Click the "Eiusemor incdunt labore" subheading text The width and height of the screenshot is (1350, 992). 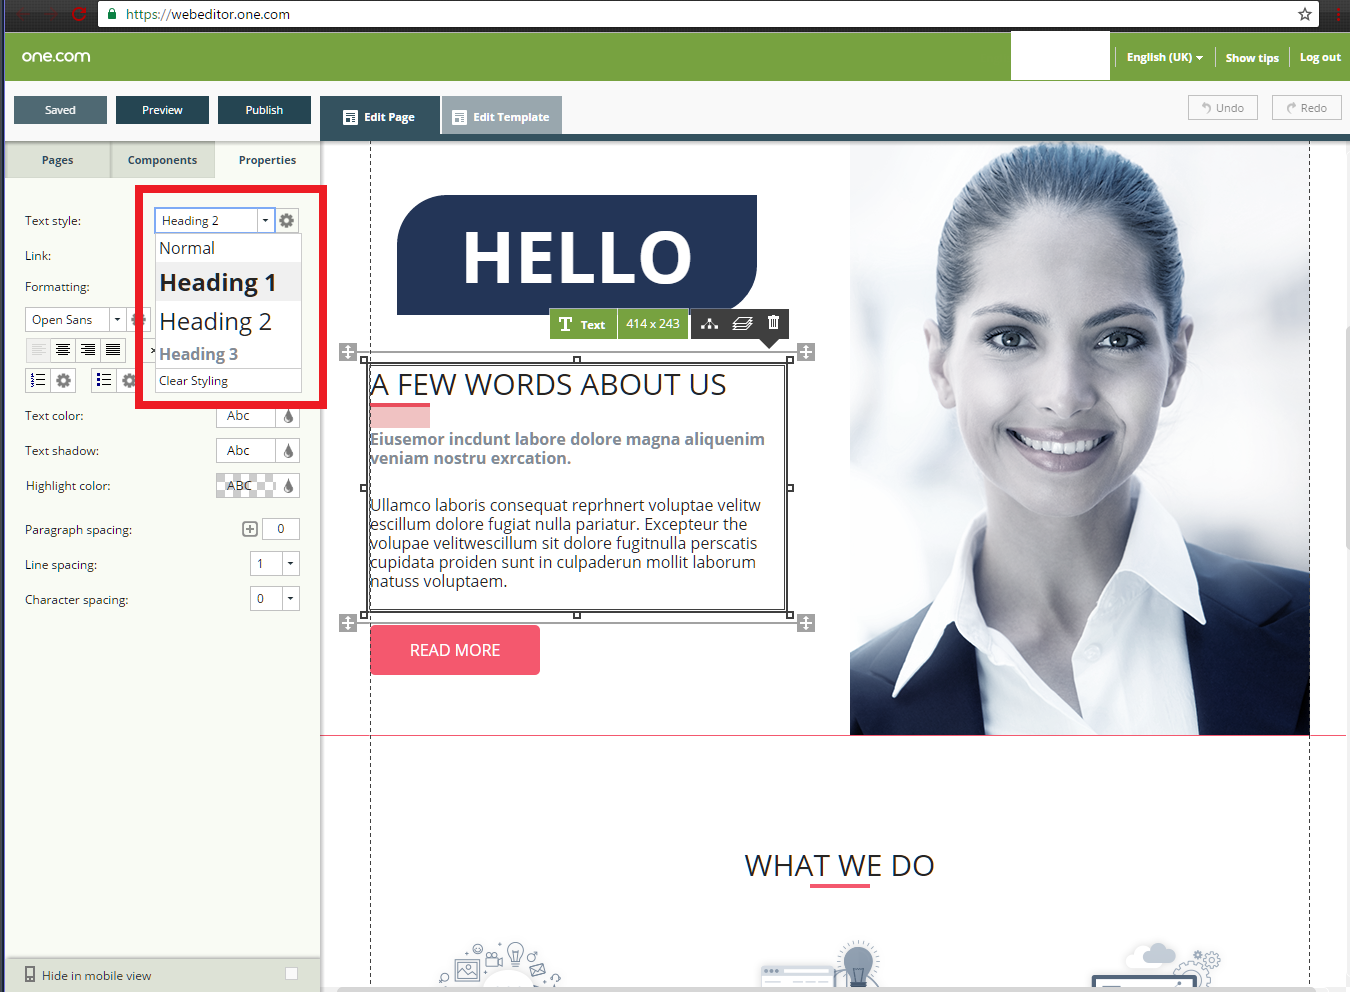(x=567, y=449)
